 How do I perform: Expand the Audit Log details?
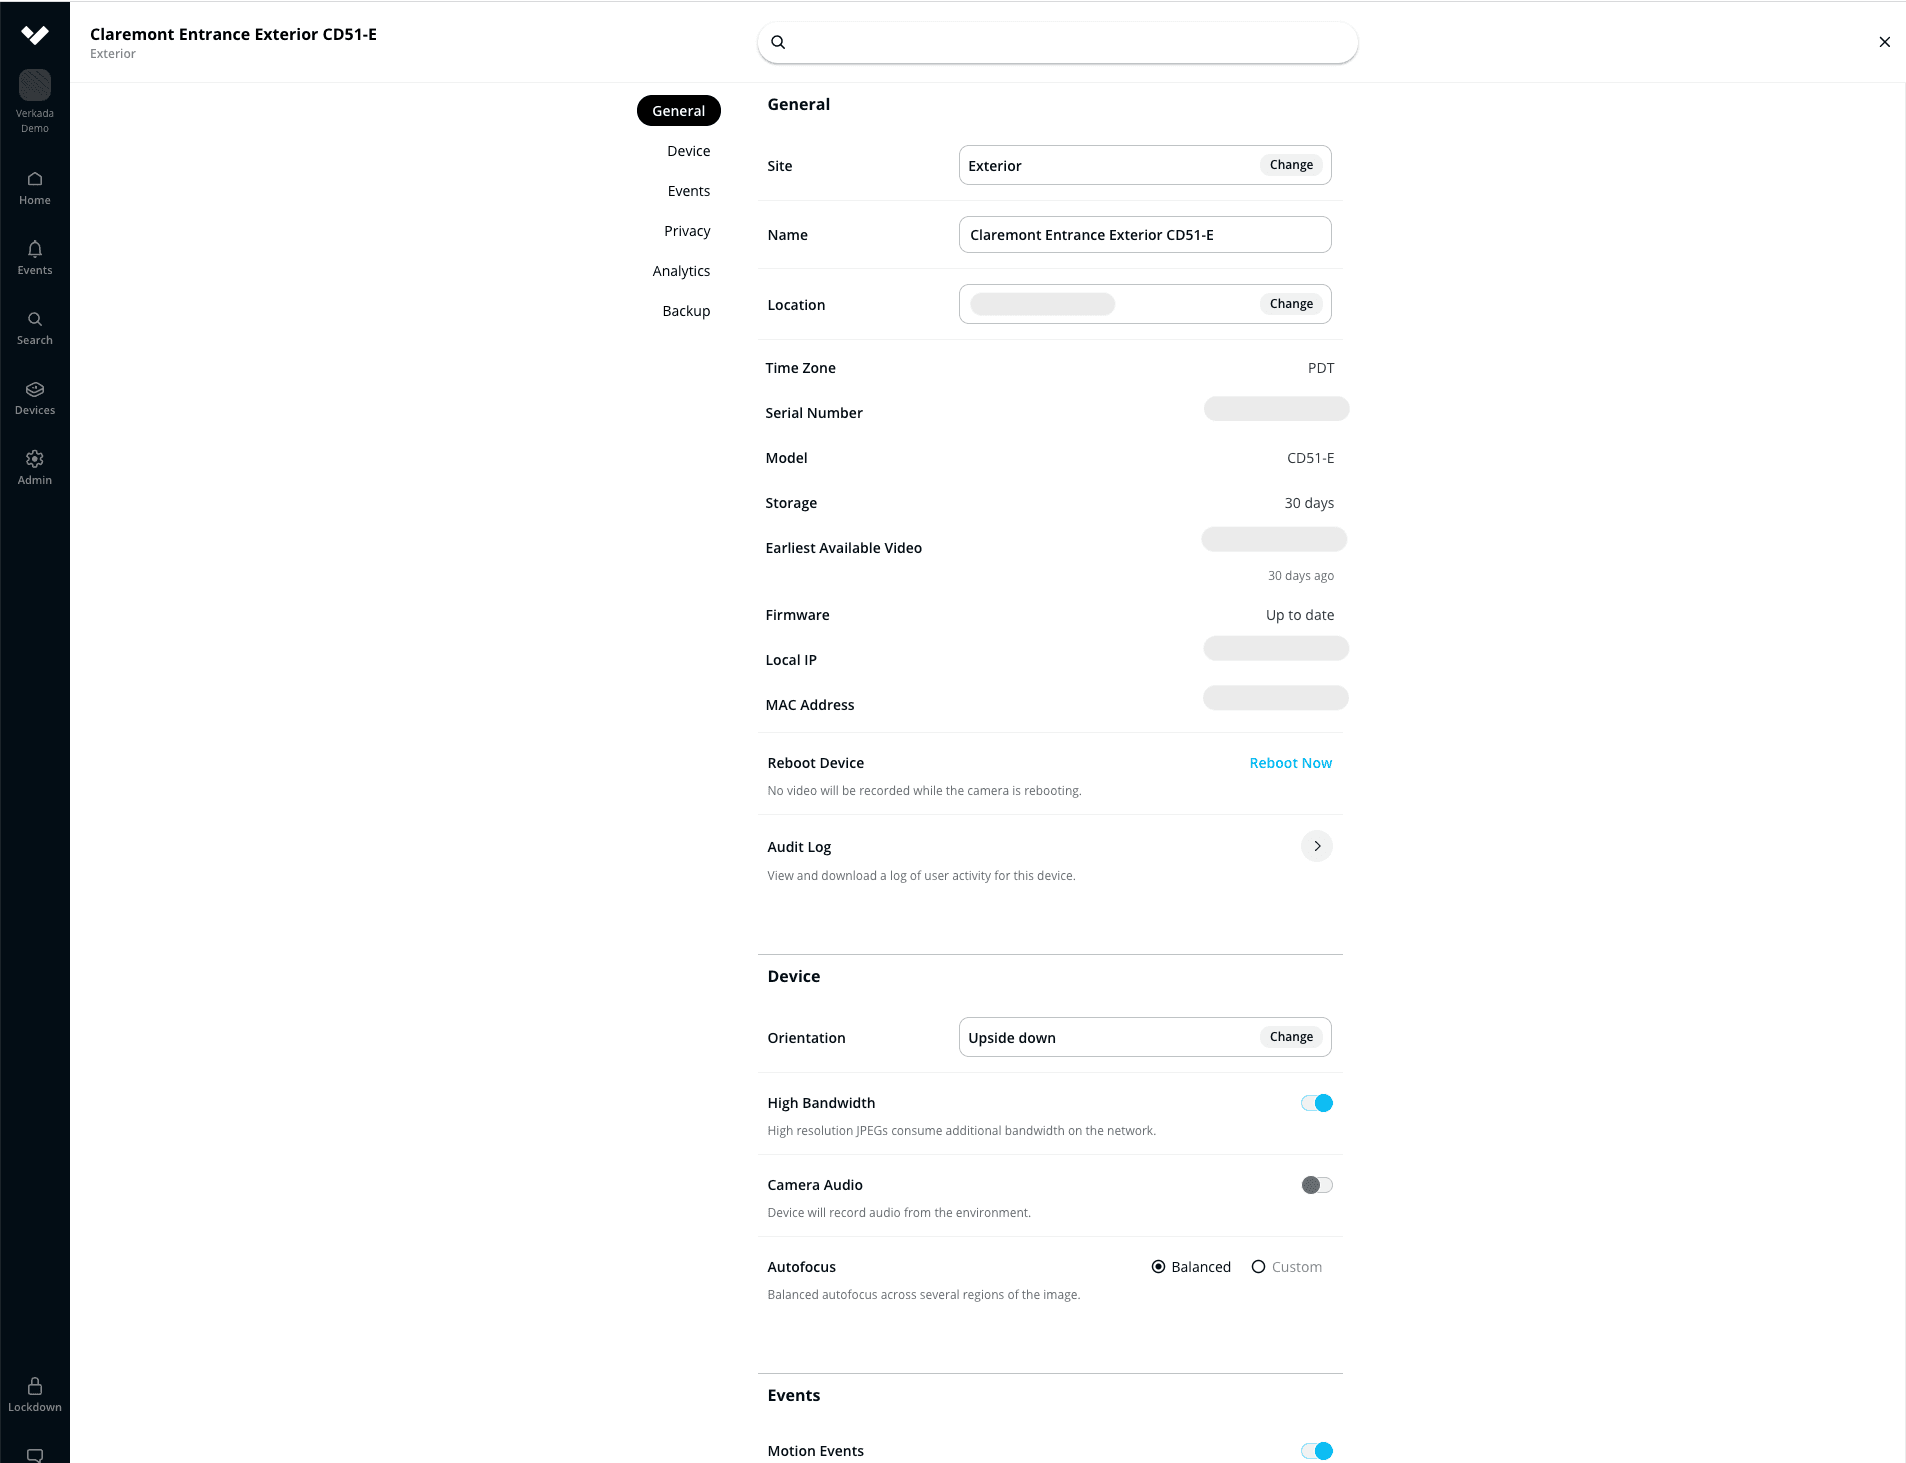pos(1316,845)
